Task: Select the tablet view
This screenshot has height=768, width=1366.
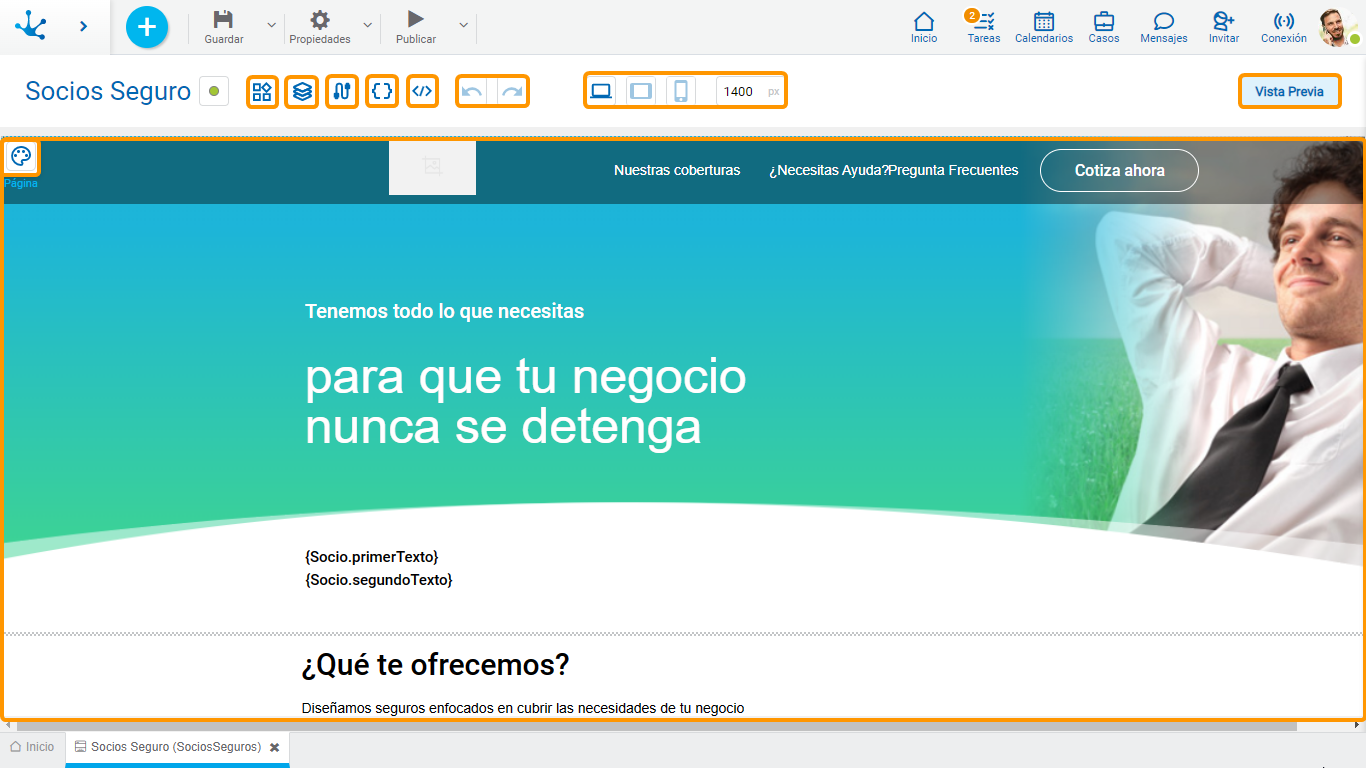Action: pyautogui.click(x=641, y=91)
